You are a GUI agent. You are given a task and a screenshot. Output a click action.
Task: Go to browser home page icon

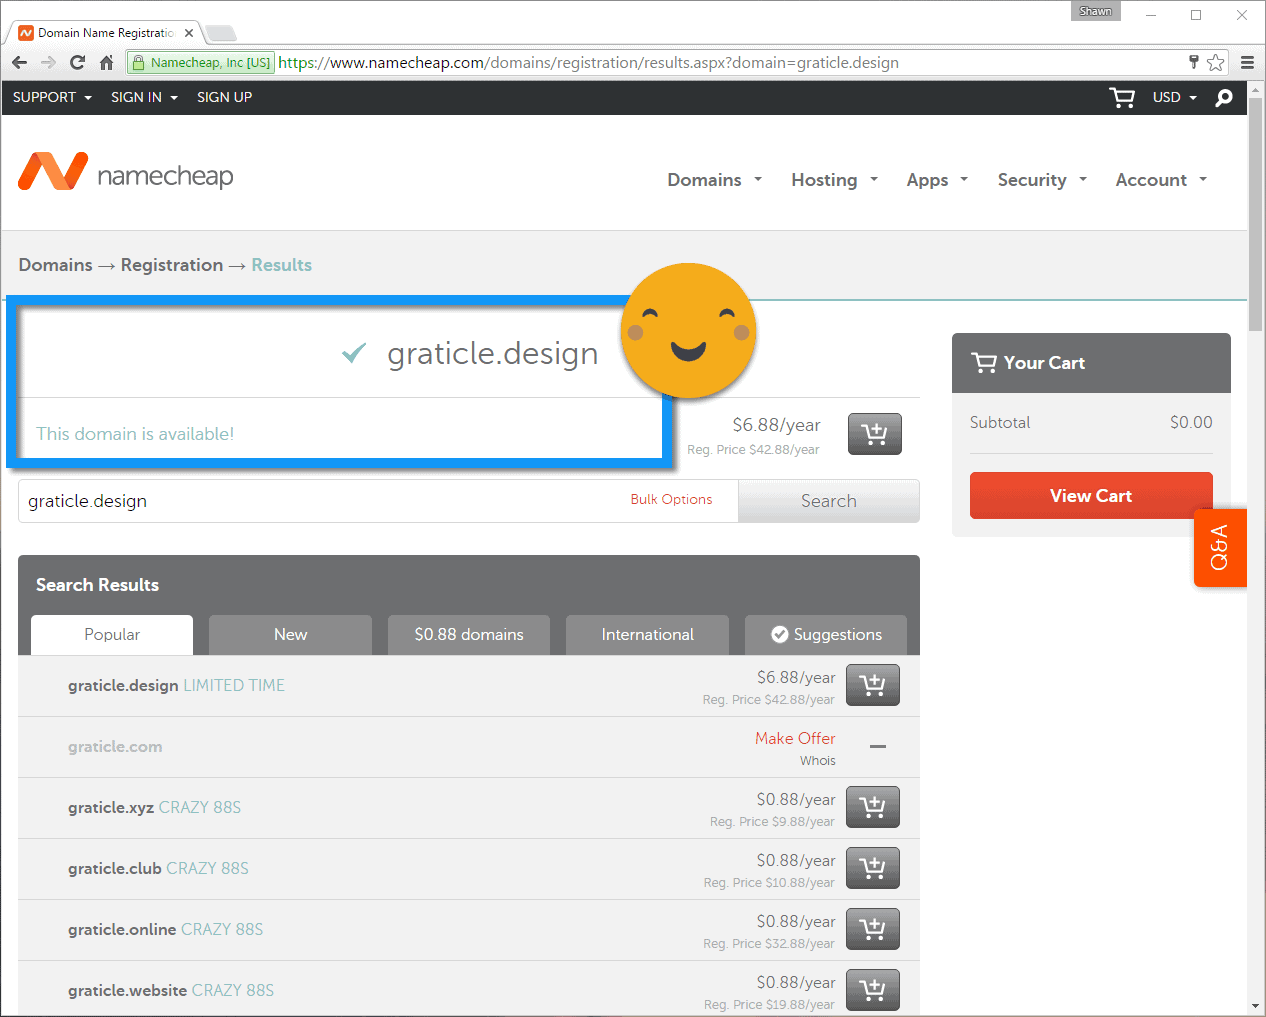[x=106, y=62]
